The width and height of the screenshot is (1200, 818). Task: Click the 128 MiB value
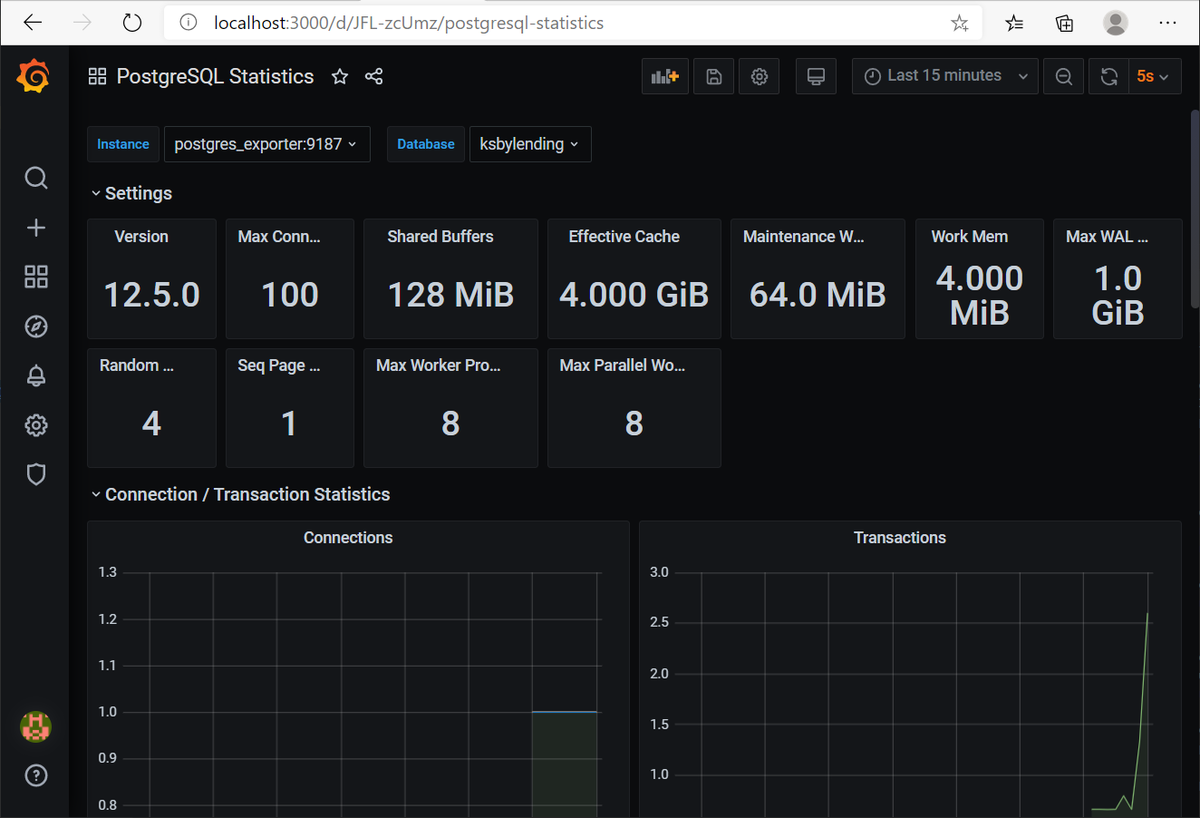click(450, 295)
